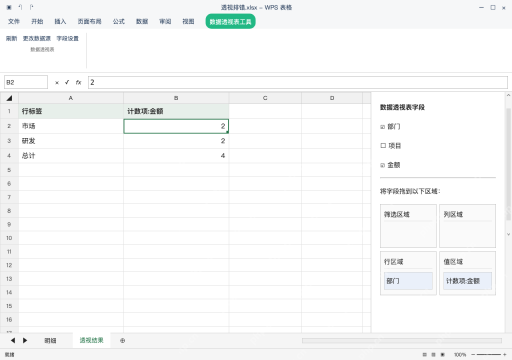Check the 项目 field checkbox
This screenshot has height=360, width=512.
point(383,146)
